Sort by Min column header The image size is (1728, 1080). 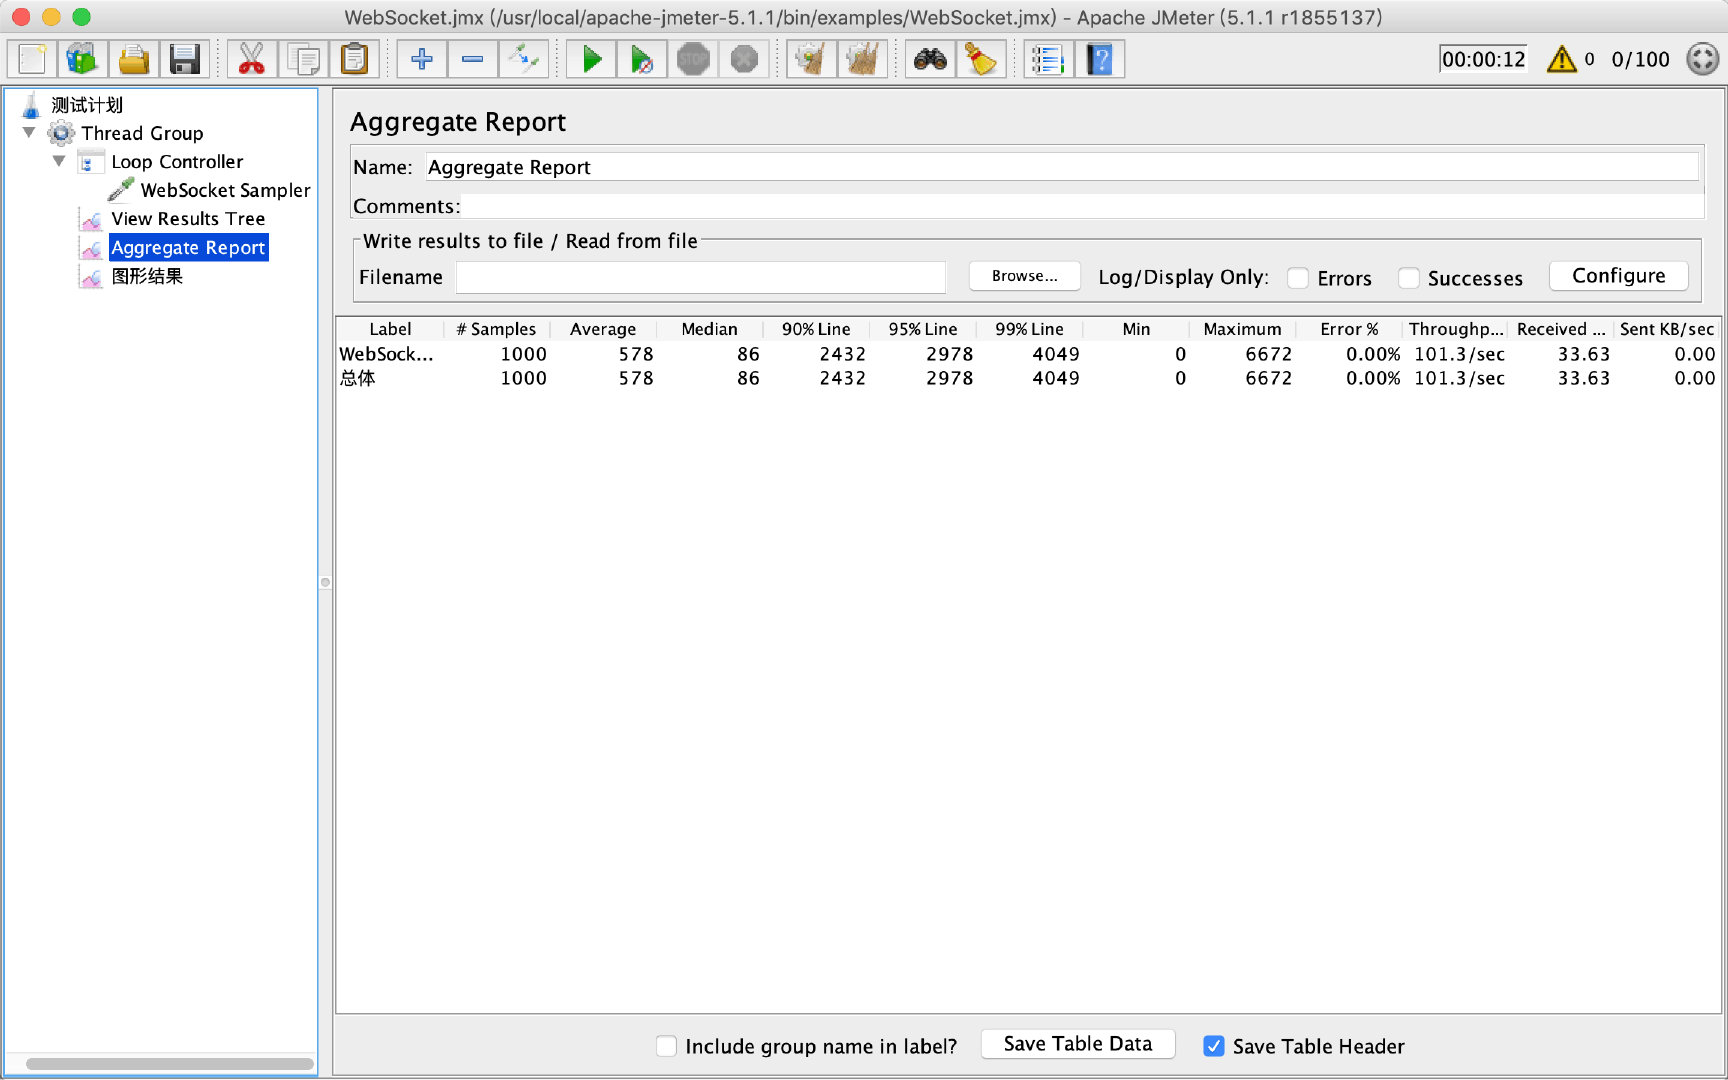pos(1136,329)
